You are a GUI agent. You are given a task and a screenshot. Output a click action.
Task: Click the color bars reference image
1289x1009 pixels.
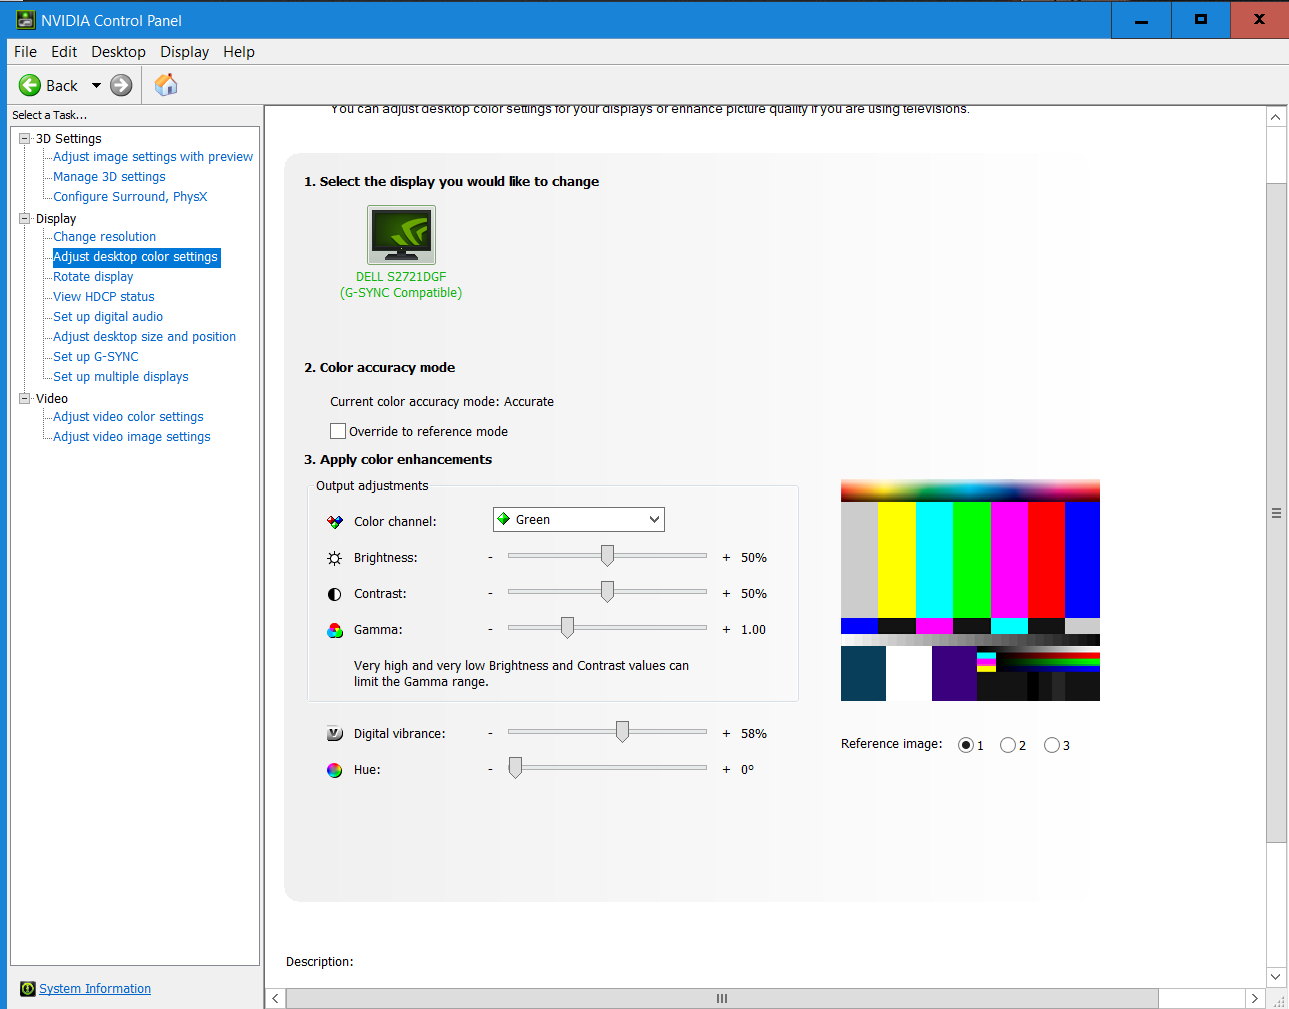pos(970,590)
